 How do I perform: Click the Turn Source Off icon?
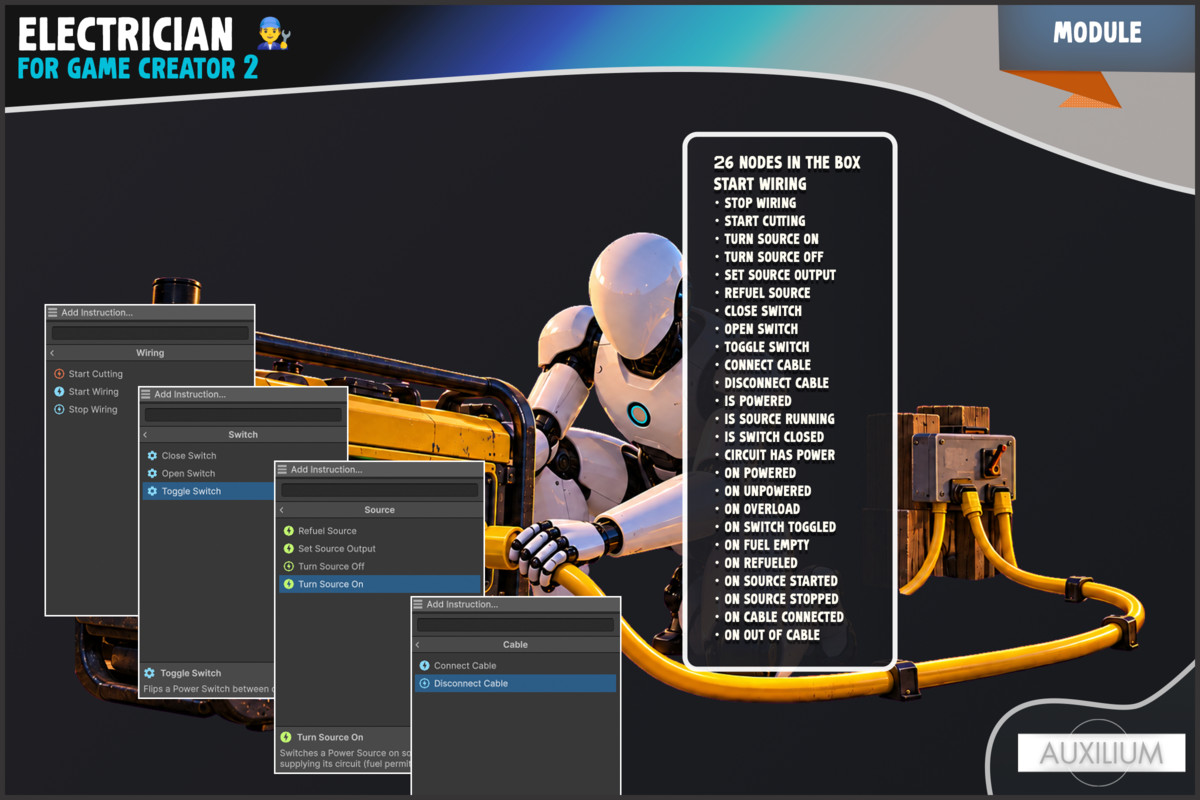coord(289,566)
